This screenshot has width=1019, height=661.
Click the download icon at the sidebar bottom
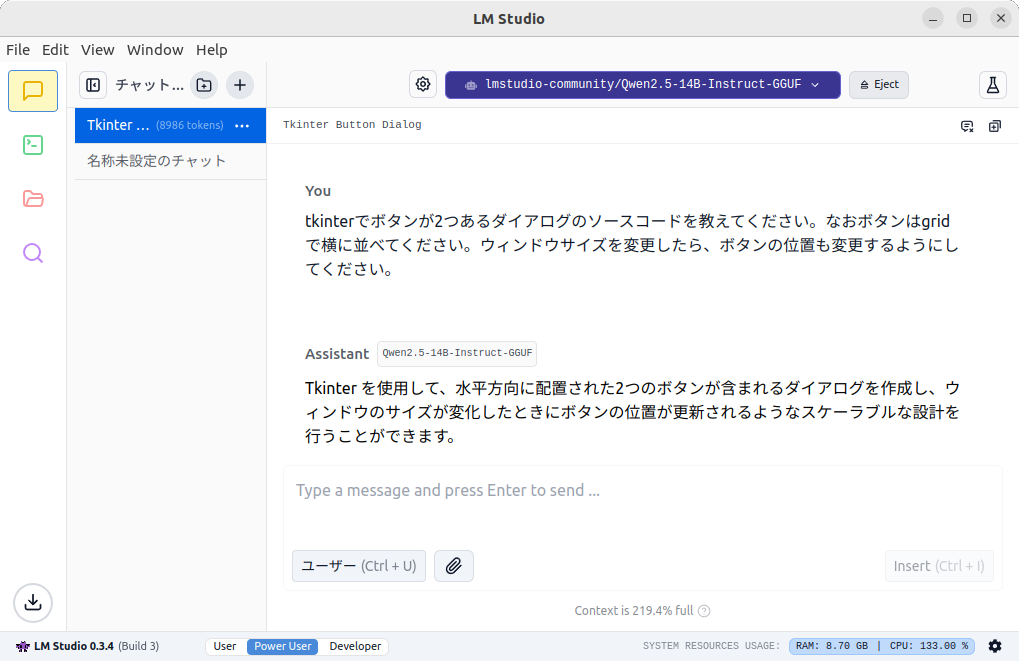pyautogui.click(x=32, y=603)
